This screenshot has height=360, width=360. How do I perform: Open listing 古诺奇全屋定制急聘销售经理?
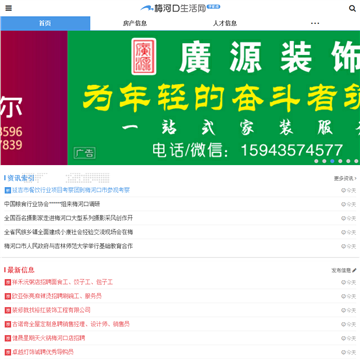coord(71,324)
